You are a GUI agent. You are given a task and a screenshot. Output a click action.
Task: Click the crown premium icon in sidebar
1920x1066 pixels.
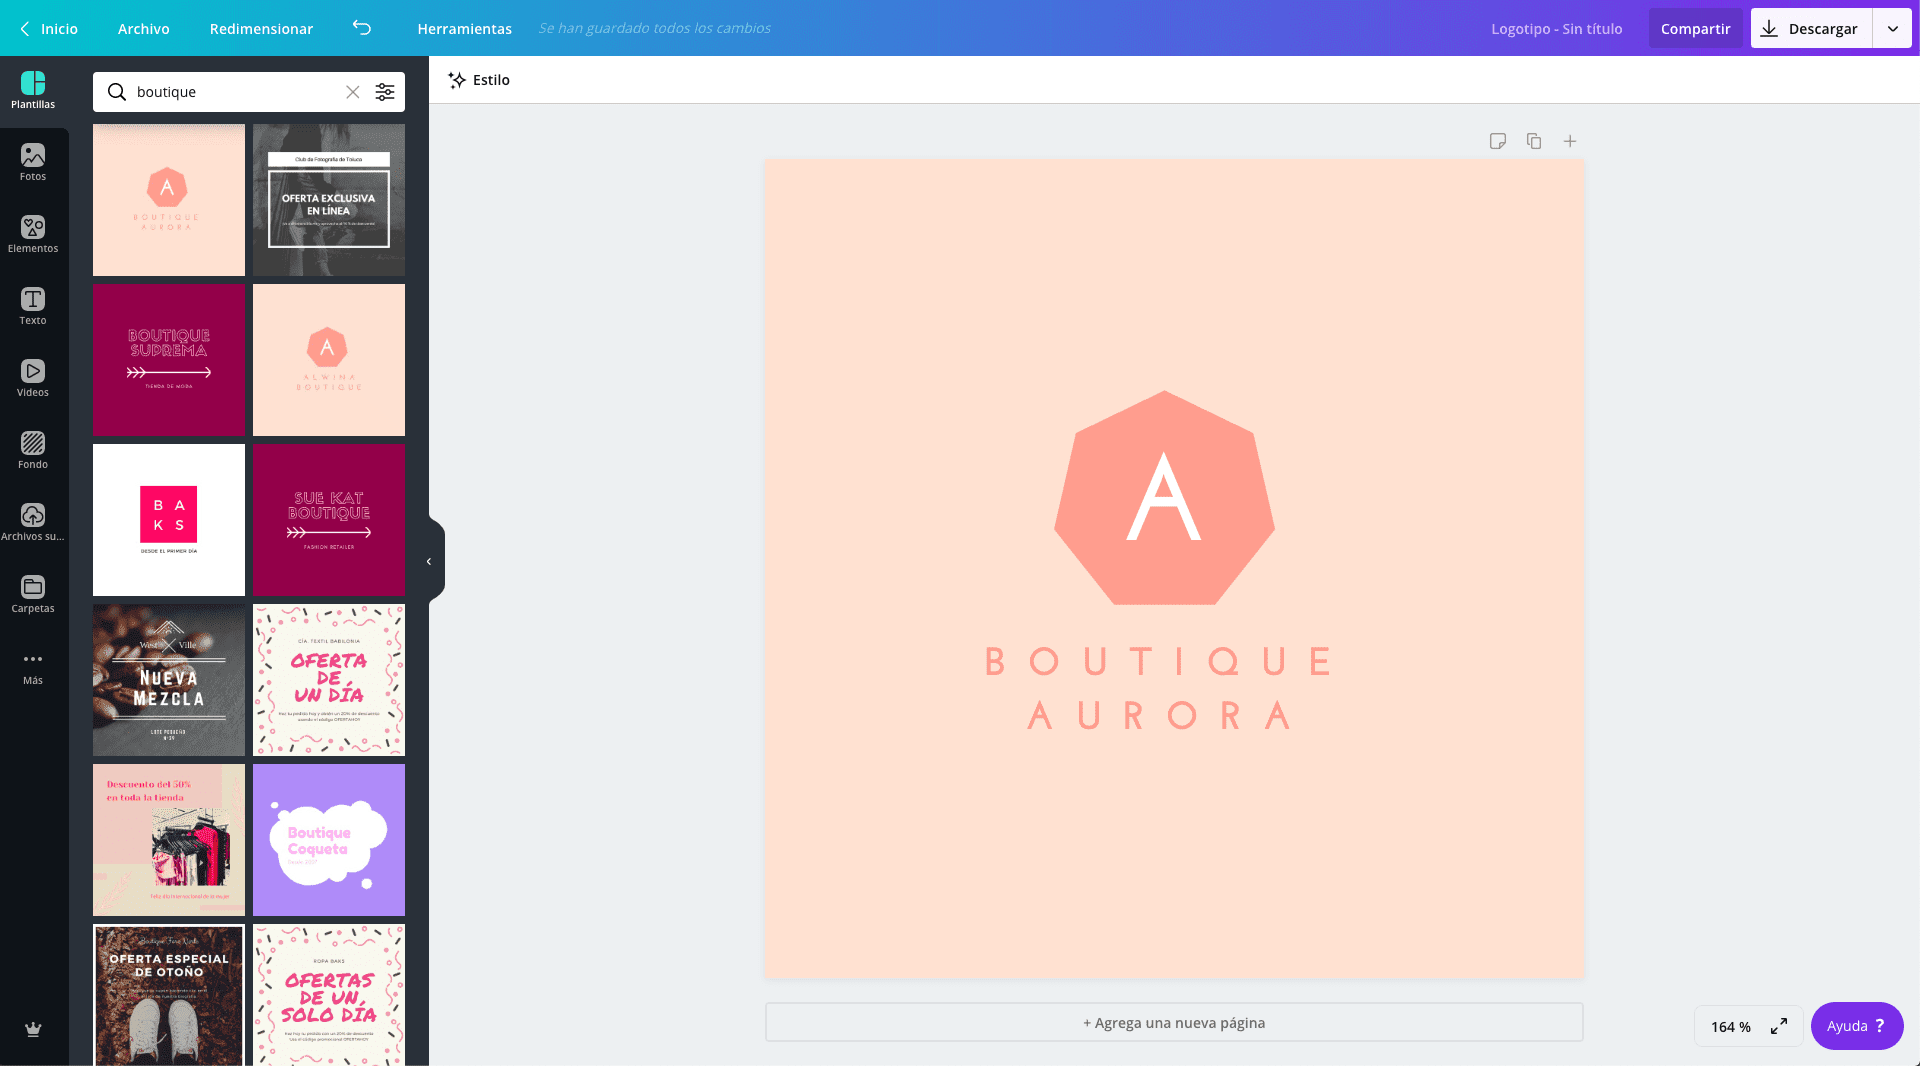[x=33, y=1029]
